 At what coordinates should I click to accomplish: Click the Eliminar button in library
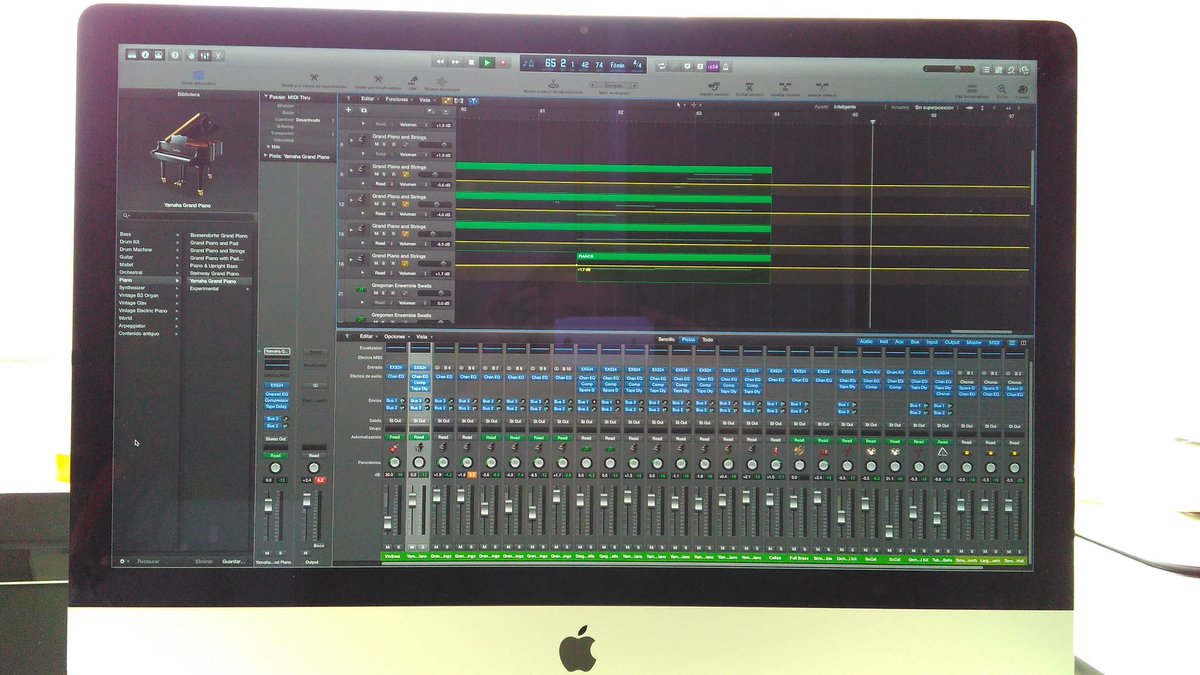tap(204, 561)
